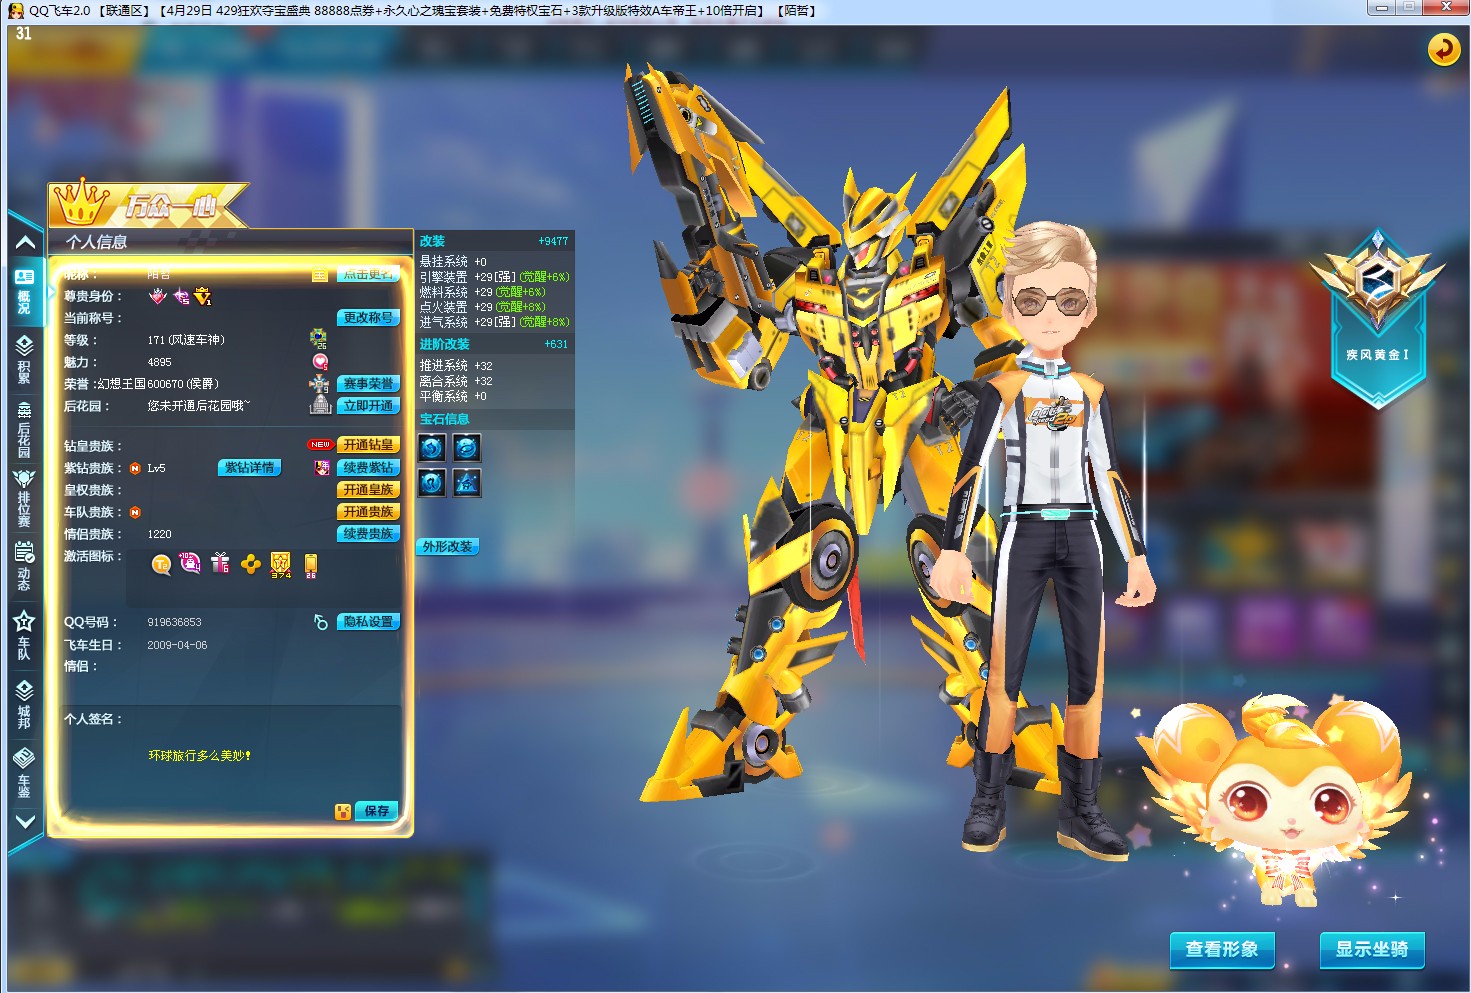Click the 紫钻详情 button
The width and height of the screenshot is (1471, 993).
pos(249,468)
